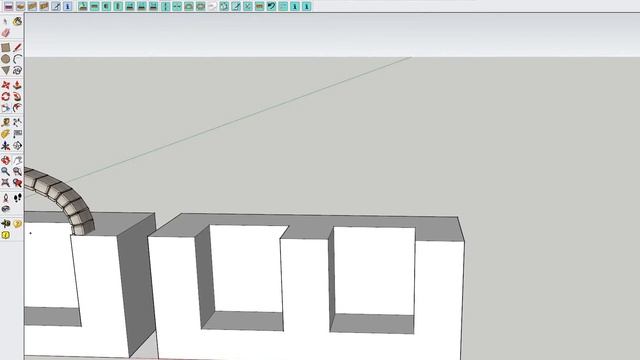The height and width of the screenshot is (360, 640).
Task: Pick the Dimension tool
Action: point(17,122)
